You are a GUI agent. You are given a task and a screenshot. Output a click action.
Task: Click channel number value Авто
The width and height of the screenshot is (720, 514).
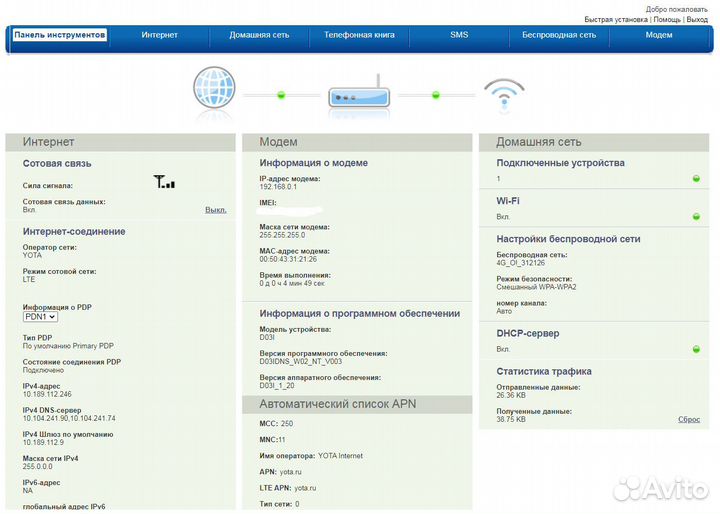coord(504,311)
